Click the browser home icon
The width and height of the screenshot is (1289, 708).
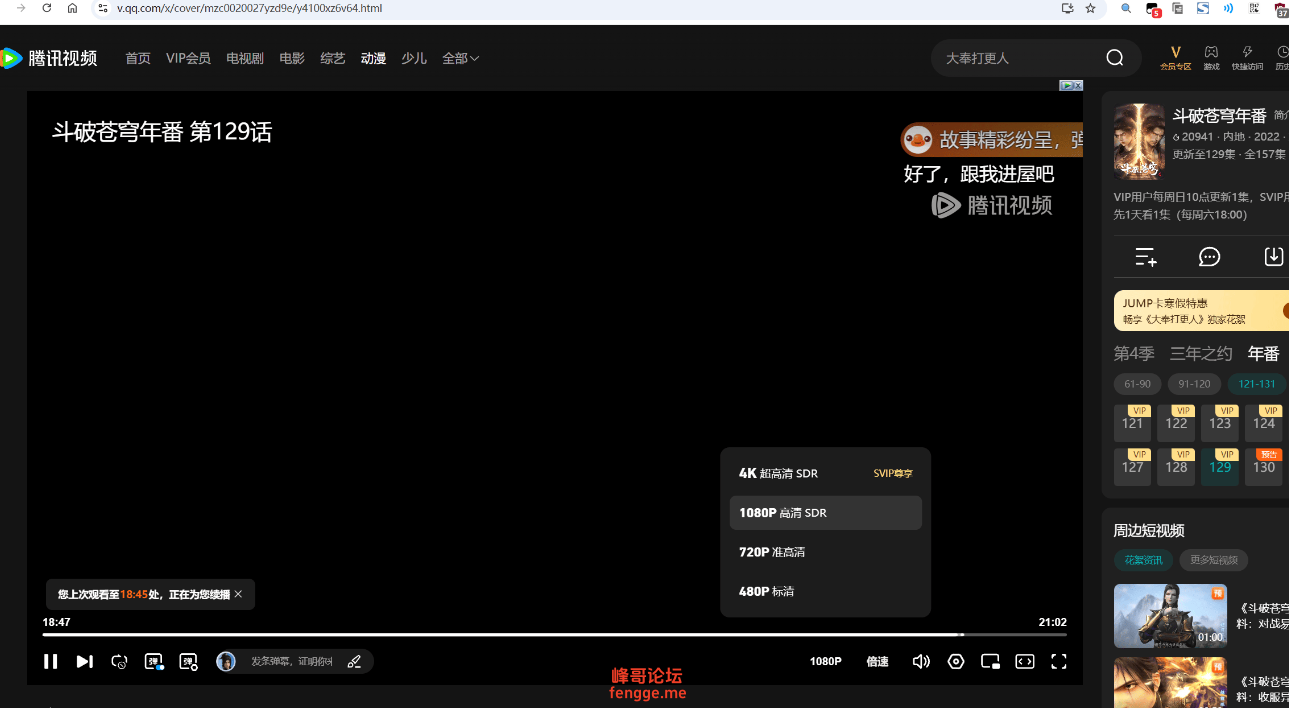pos(72,8)
